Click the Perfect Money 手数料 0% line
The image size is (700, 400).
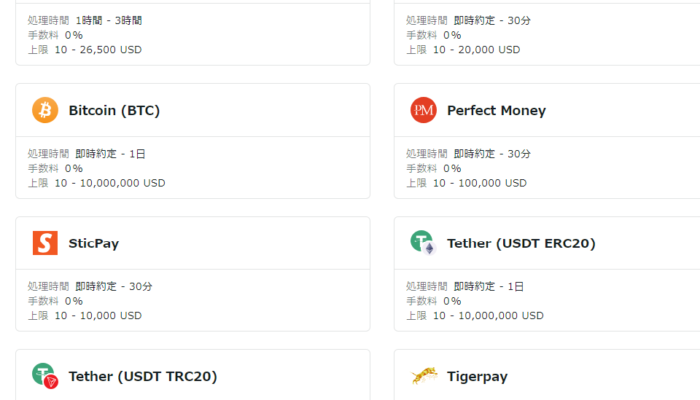point(434,168)
